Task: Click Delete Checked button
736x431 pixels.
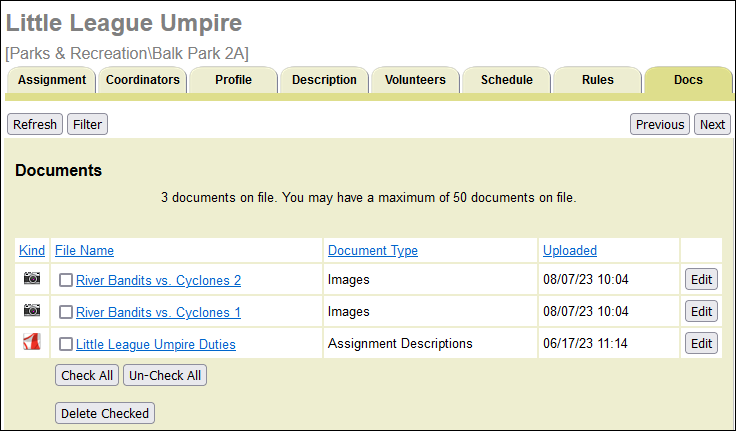Action: click(x=105, y=413)
